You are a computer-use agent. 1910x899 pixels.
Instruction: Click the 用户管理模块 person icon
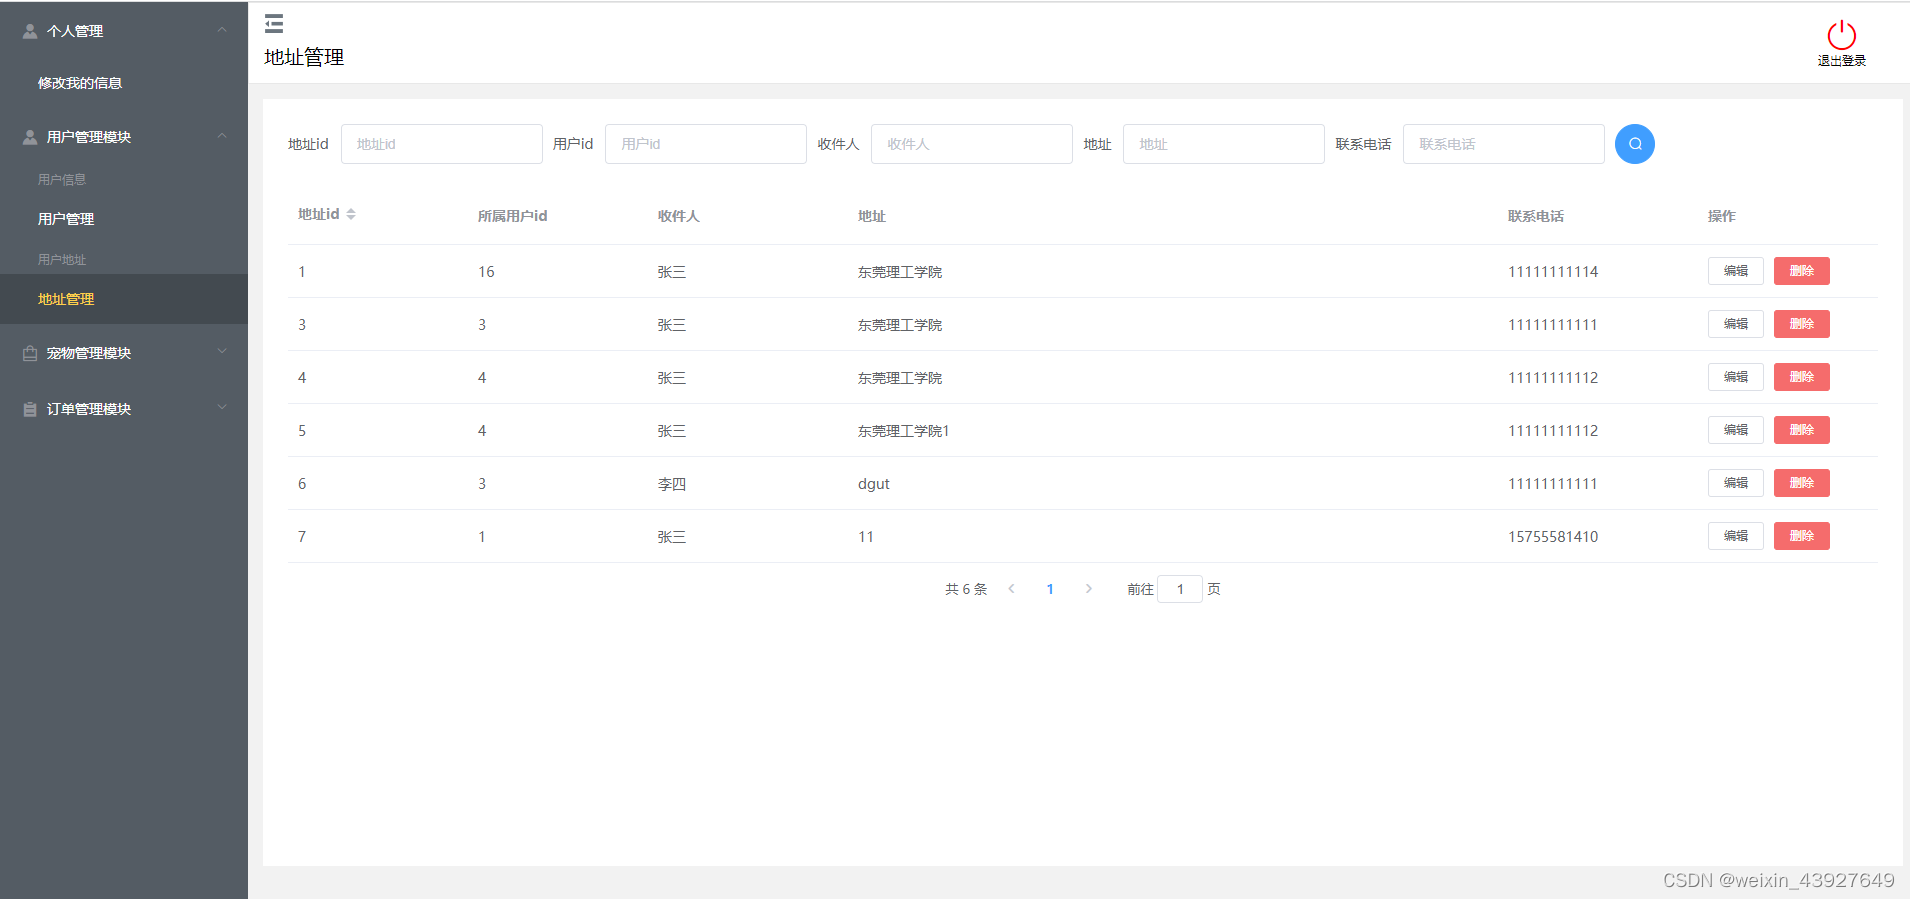click(30, 137)
